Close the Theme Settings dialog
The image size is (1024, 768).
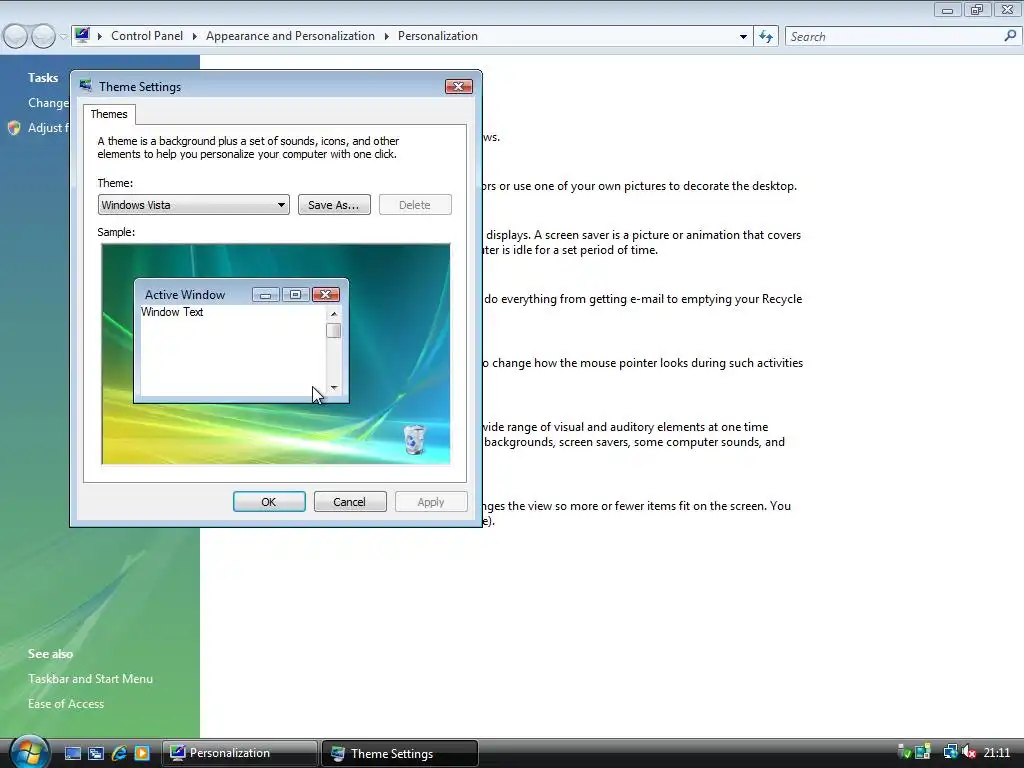click(x=458, y=86)
